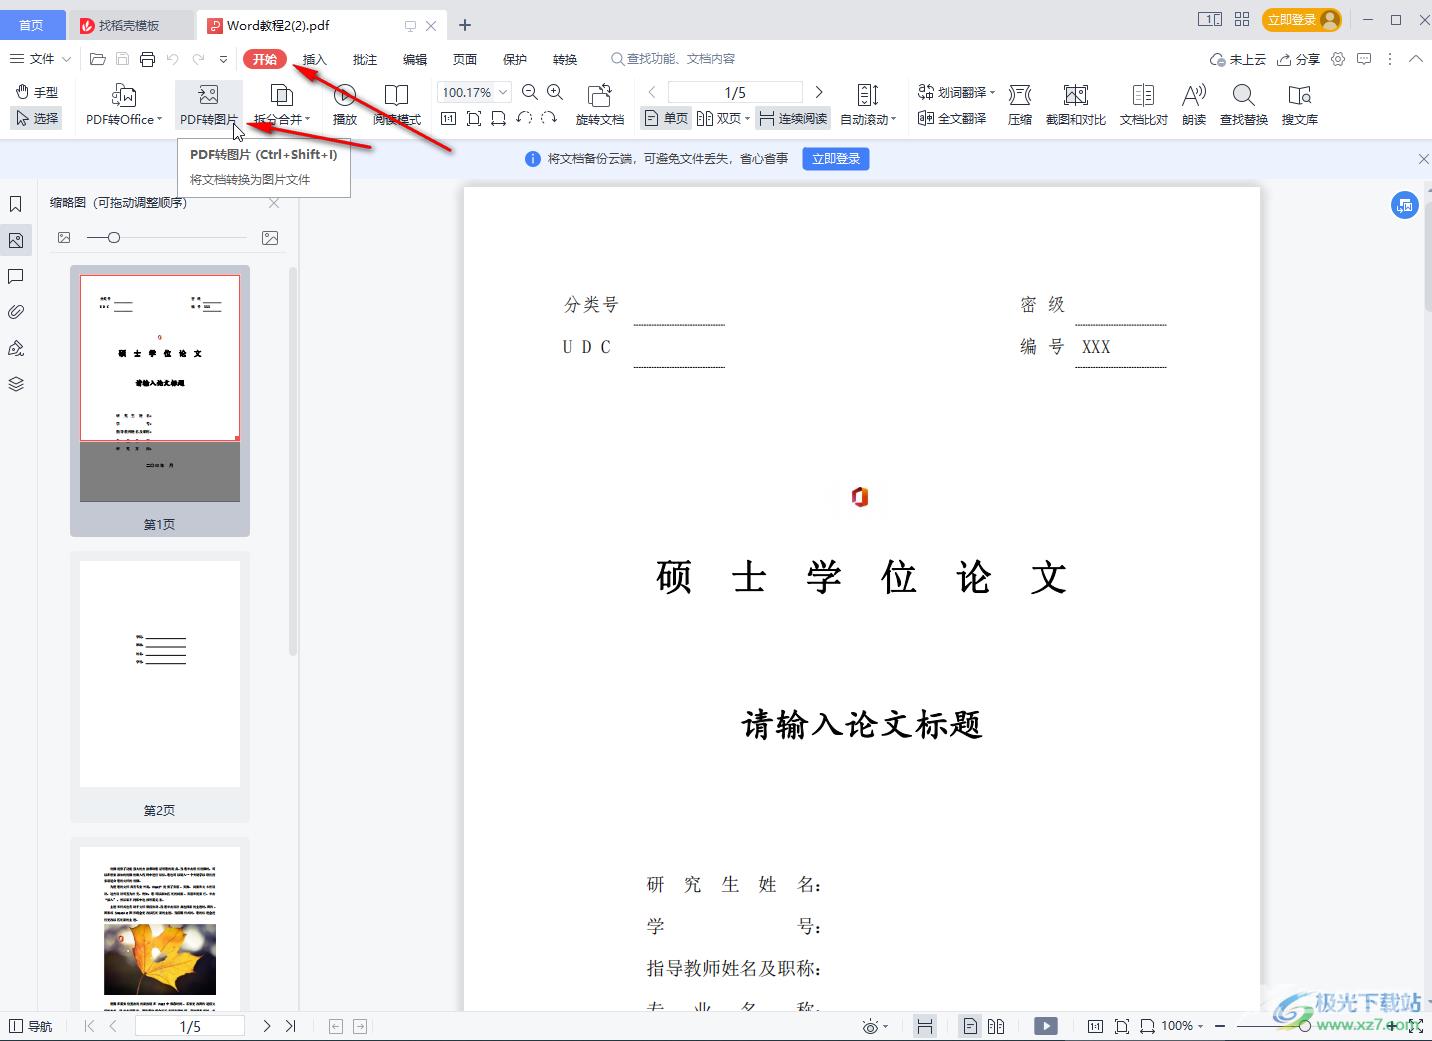
Task: Click the 分享 share button
Action: pos(1298,59)
